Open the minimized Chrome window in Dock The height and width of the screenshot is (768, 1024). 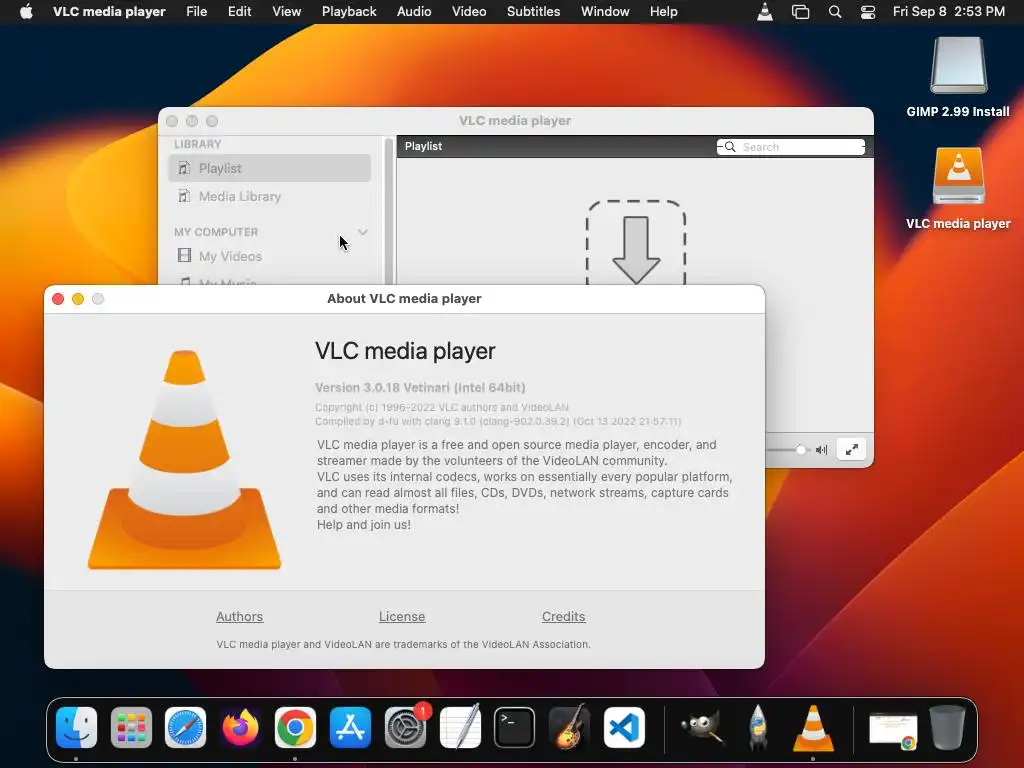tap(893, 729)
